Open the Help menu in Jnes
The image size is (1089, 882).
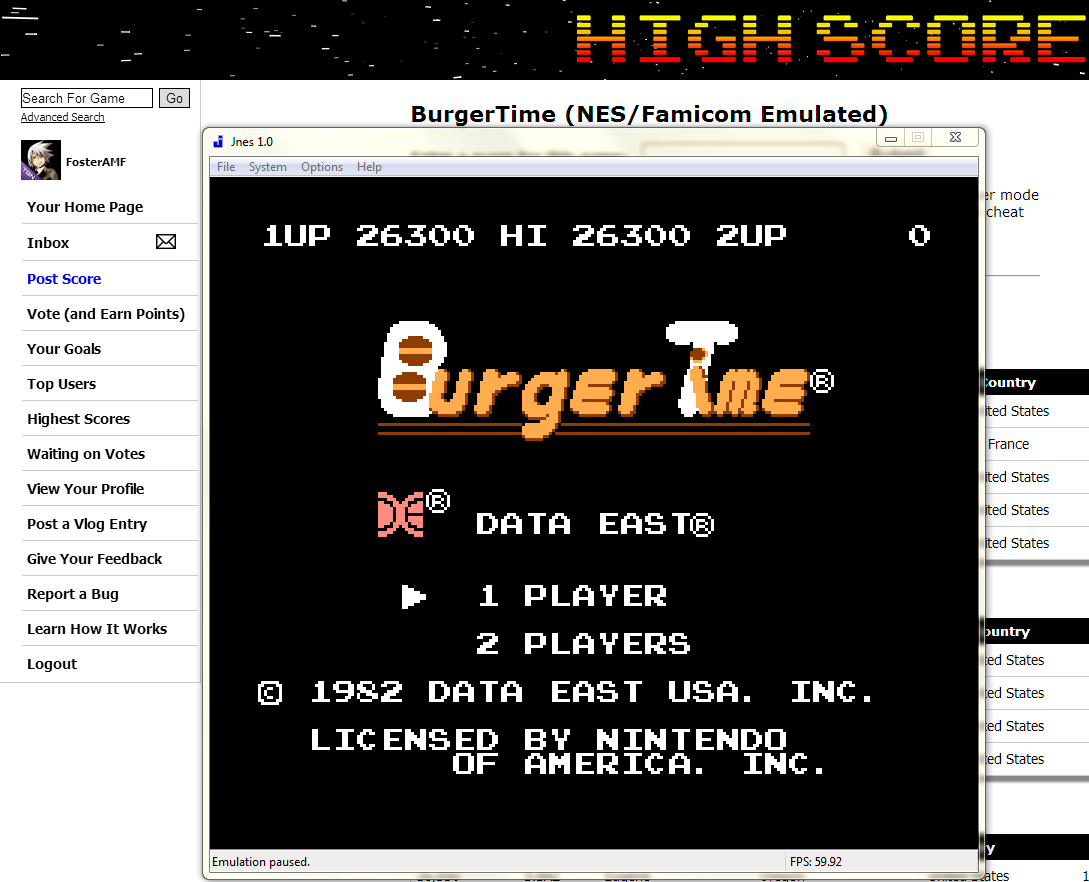(369, 167)
